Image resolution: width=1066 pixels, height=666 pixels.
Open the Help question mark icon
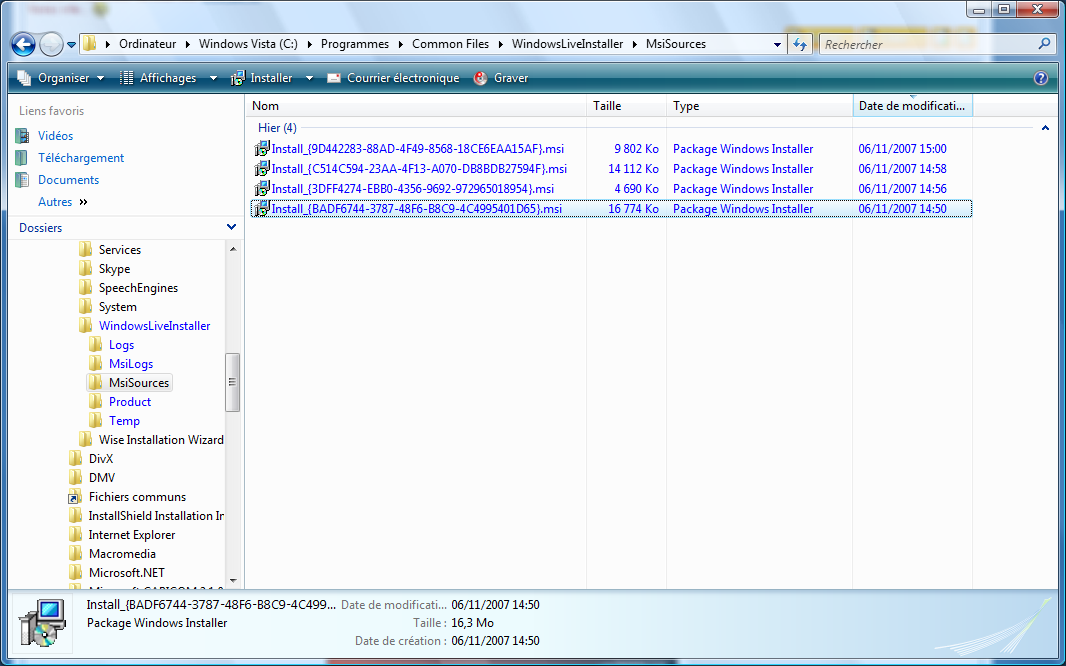(1041, 78)
